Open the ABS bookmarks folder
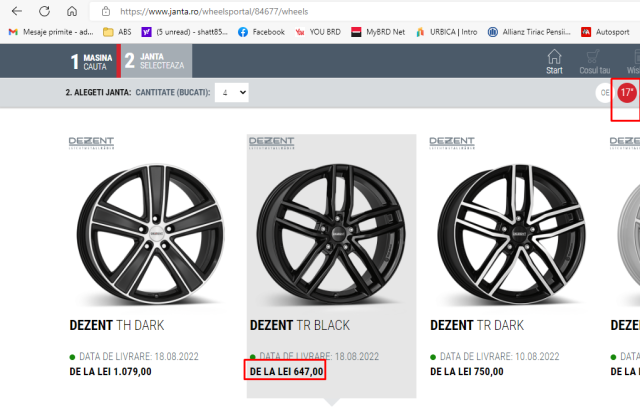 pyautogui.click(x=117, y=32)
